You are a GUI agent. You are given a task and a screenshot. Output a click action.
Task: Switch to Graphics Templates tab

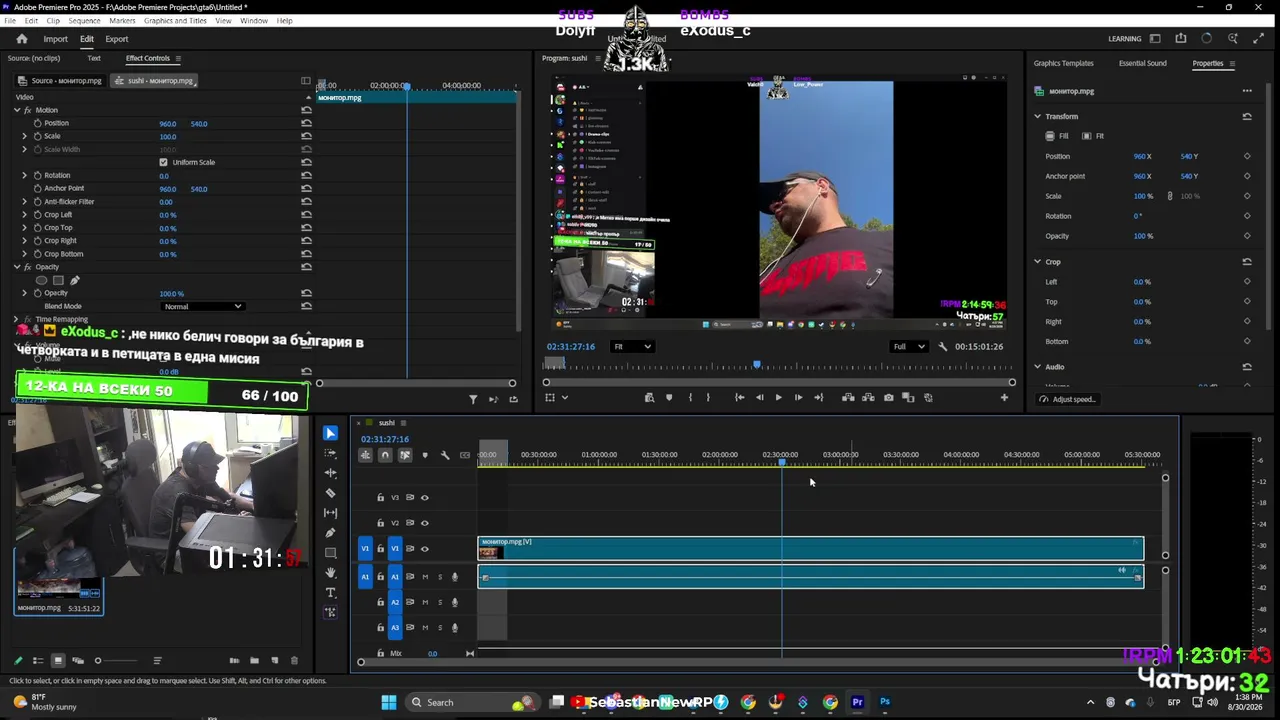pos(1063,63)
